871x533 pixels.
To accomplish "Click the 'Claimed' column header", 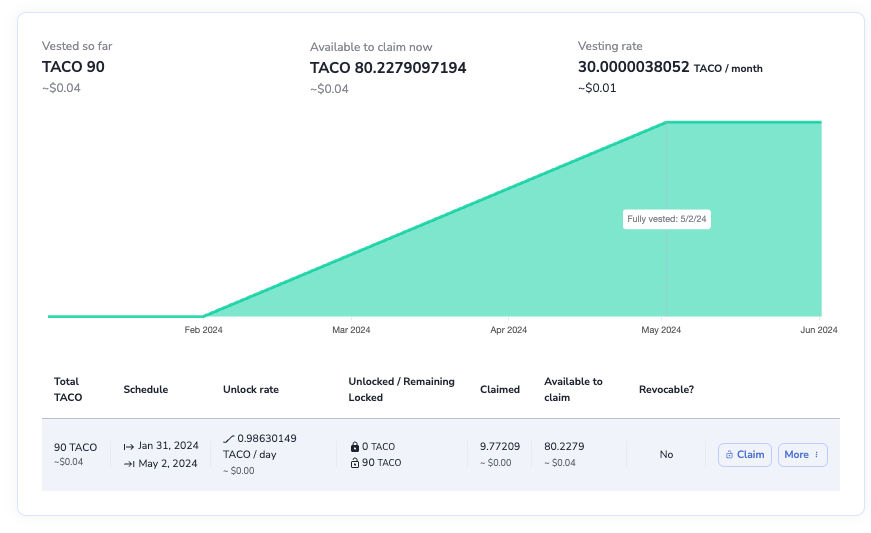I will (500, 389).
